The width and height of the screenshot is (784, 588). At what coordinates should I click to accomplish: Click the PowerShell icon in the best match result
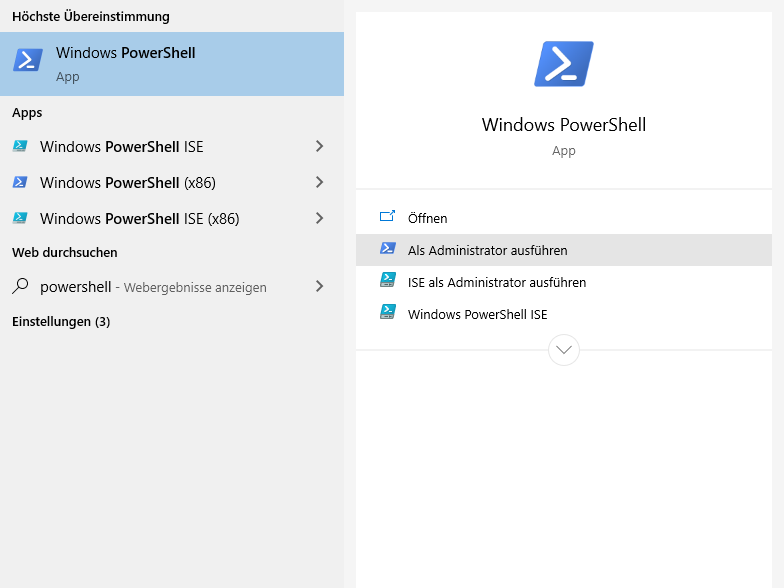click(28, 60)
